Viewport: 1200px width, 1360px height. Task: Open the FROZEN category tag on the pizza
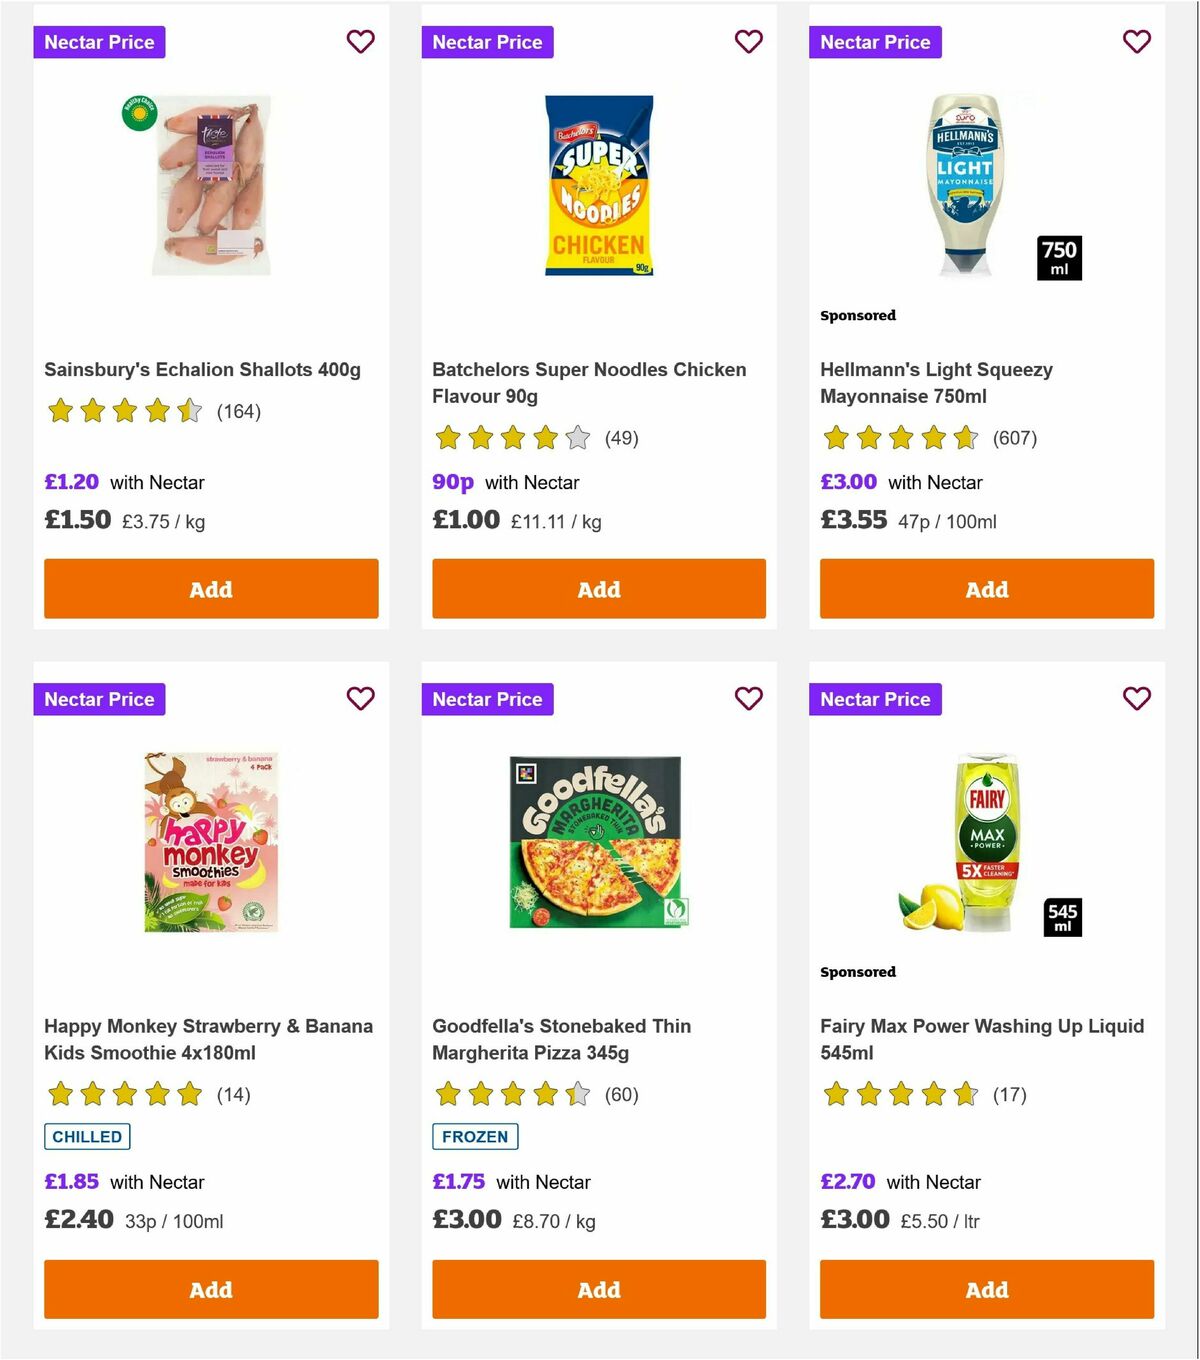point(474,1136)
